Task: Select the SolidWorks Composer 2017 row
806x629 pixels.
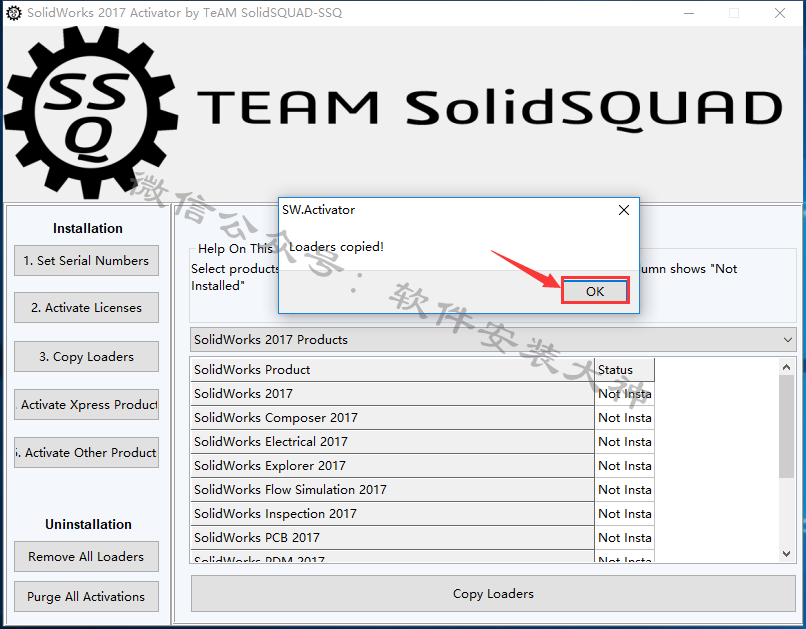Action: click(x=392, y=418)
